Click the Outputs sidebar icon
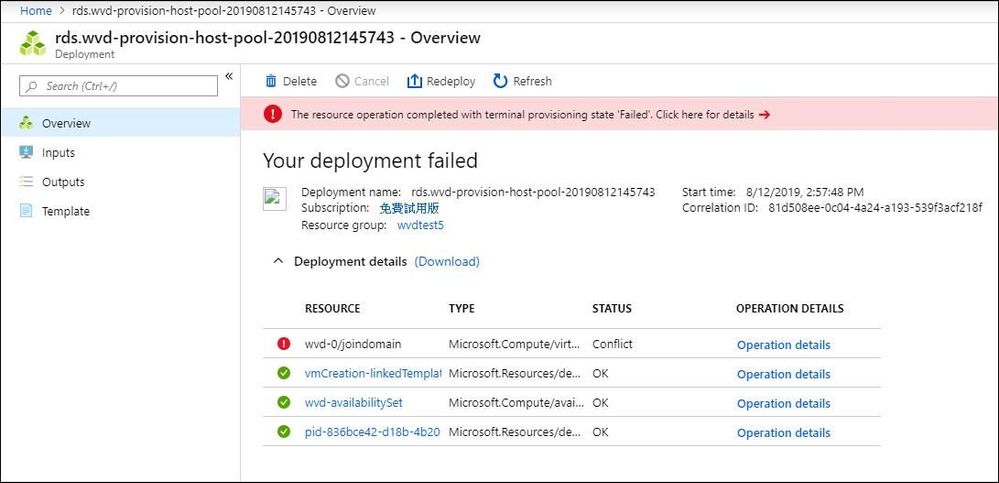 click(26, 182)
